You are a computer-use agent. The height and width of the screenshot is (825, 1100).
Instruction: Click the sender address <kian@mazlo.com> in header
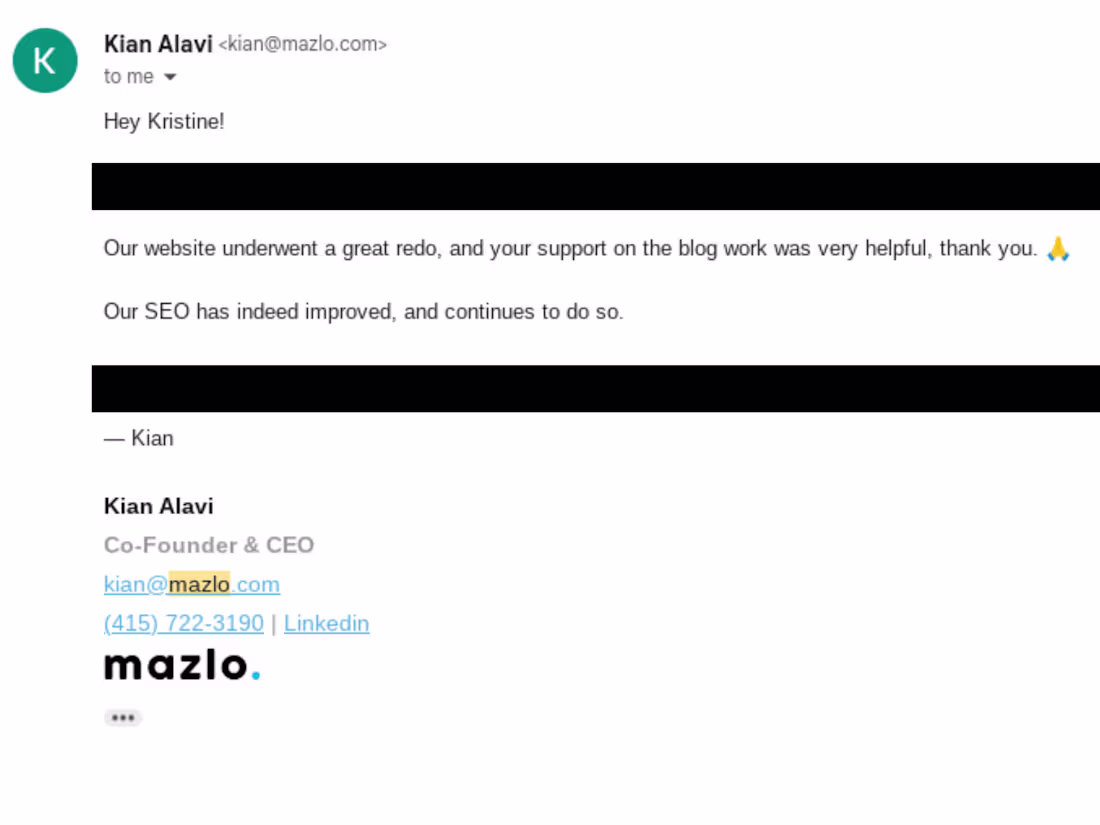302,45
